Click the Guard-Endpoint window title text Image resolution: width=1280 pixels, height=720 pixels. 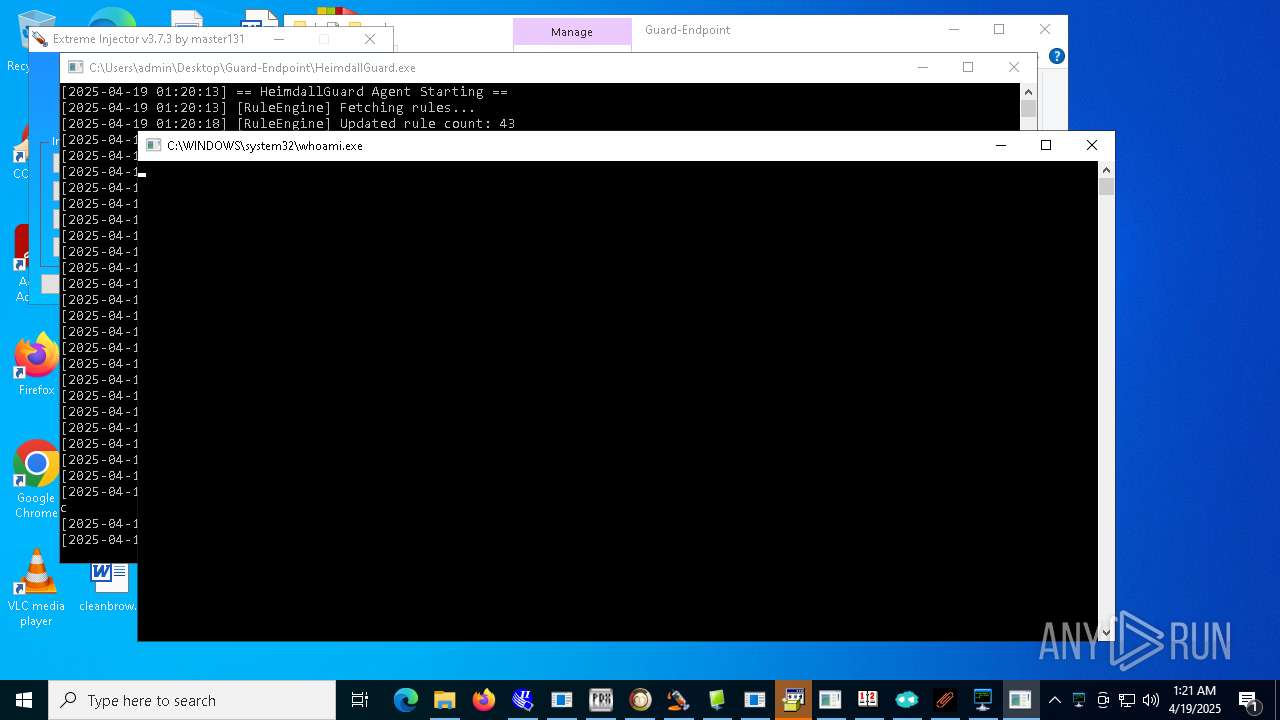tap(687, 30)
